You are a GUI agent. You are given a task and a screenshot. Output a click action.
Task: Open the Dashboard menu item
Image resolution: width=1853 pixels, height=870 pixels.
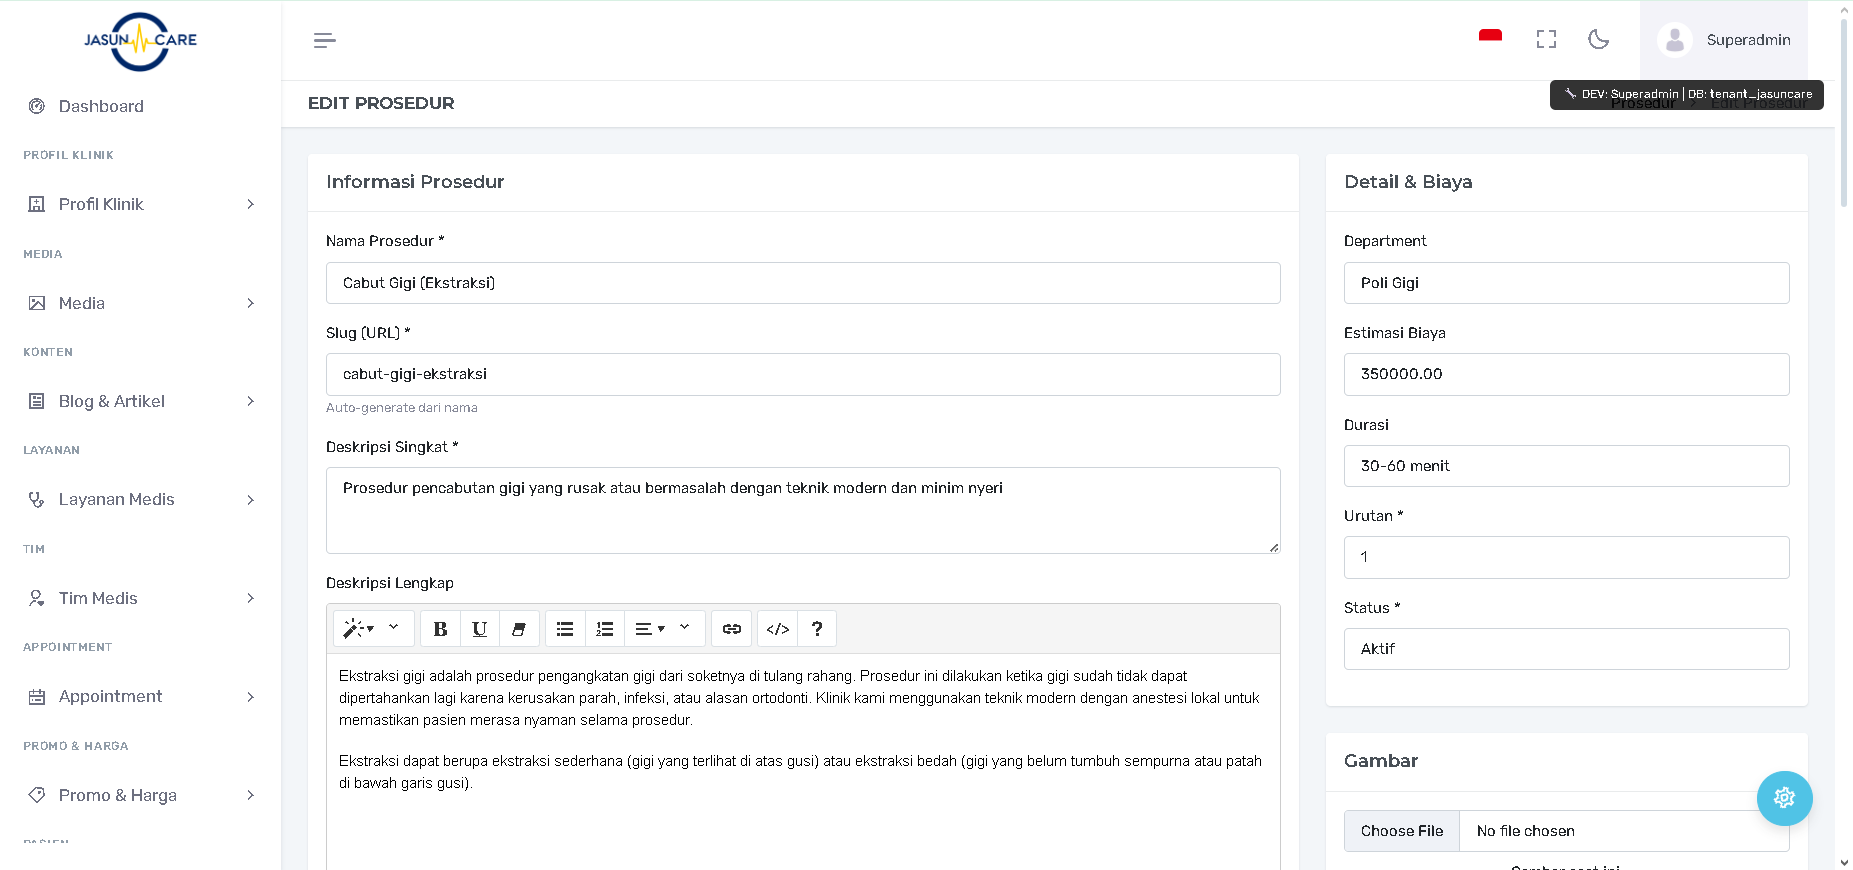coord(101,106)
